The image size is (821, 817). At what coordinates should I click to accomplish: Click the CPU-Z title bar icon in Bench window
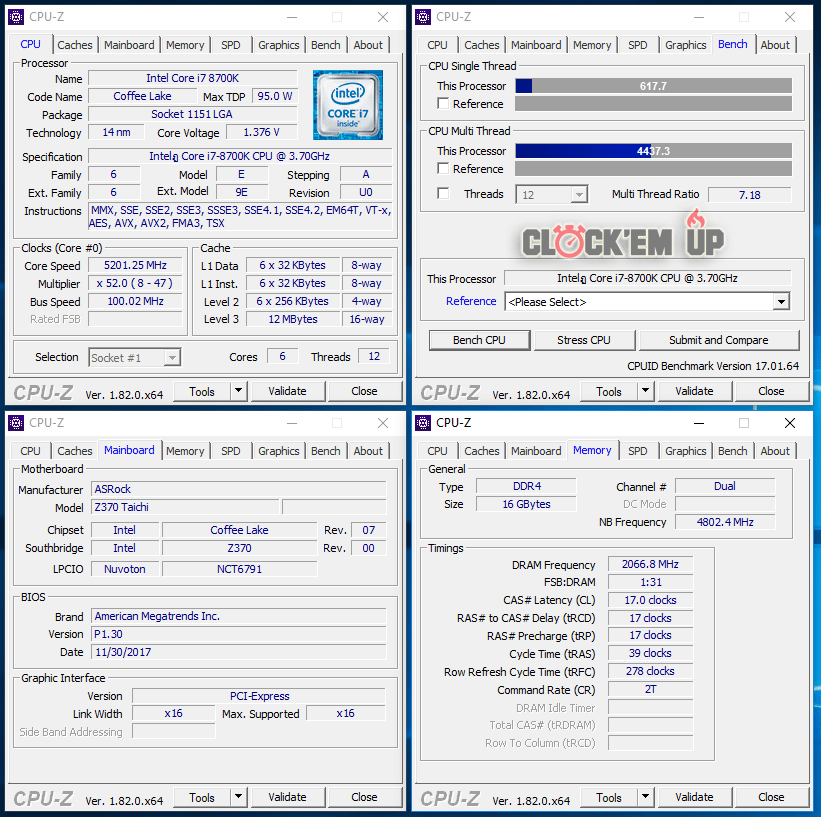[423, 17]
